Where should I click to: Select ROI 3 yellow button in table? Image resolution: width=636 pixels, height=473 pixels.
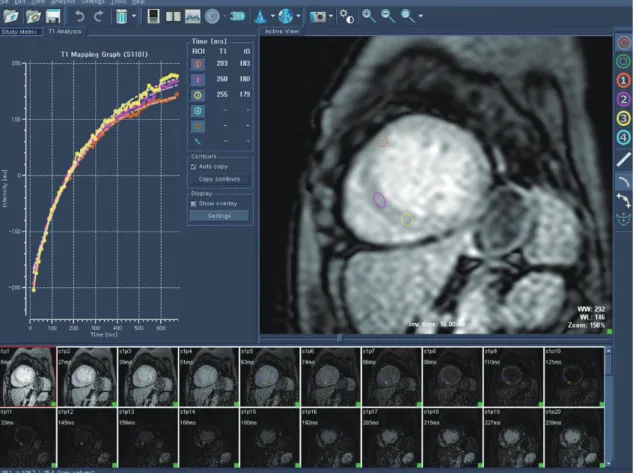198,95
